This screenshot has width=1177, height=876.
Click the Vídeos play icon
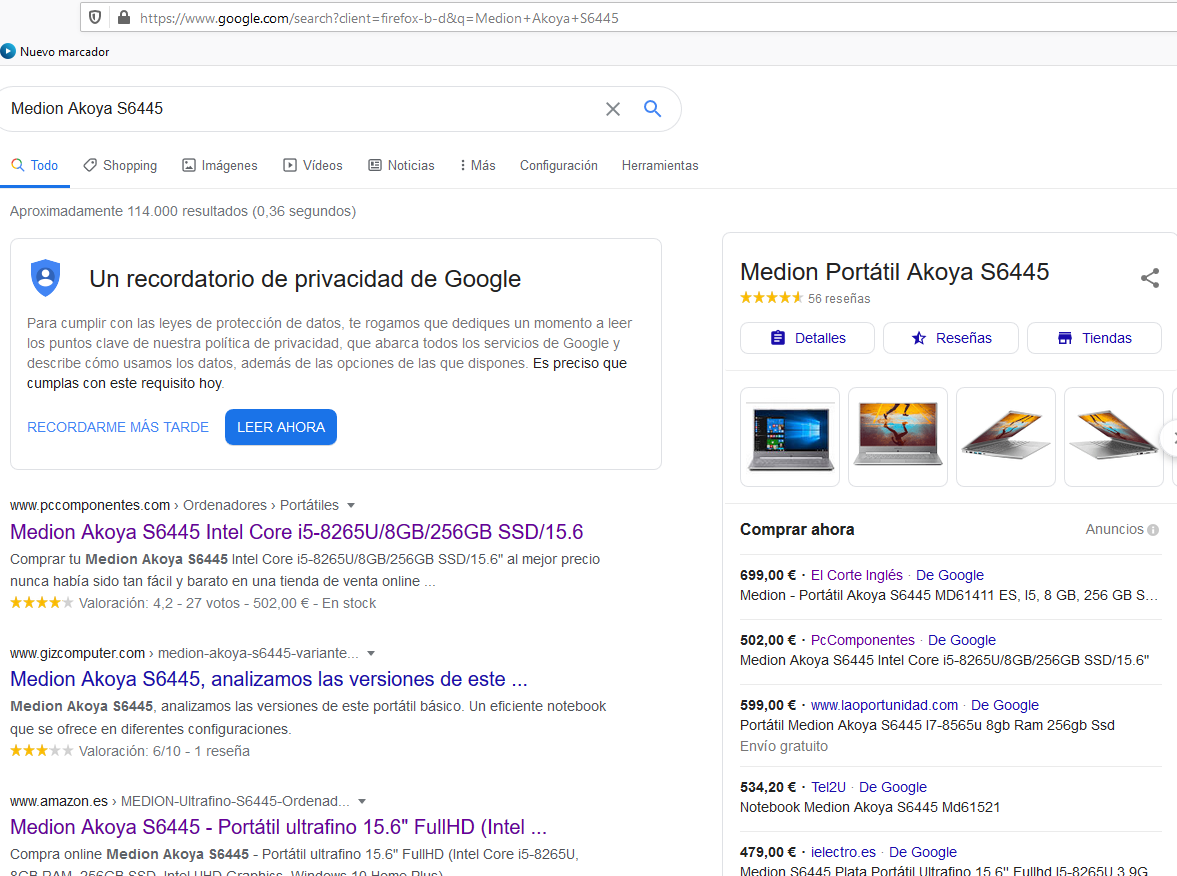[x=290, y=165]
